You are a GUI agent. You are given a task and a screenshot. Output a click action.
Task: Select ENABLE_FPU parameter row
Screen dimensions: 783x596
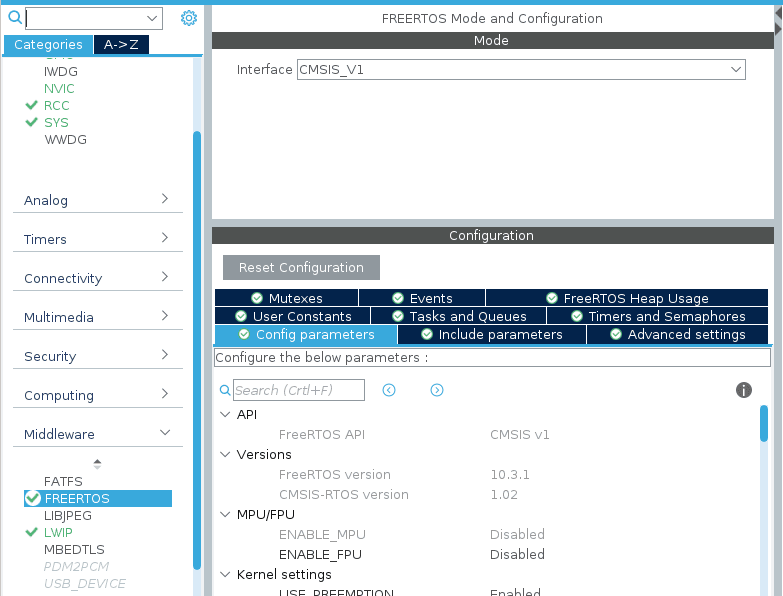click(320, 554)
